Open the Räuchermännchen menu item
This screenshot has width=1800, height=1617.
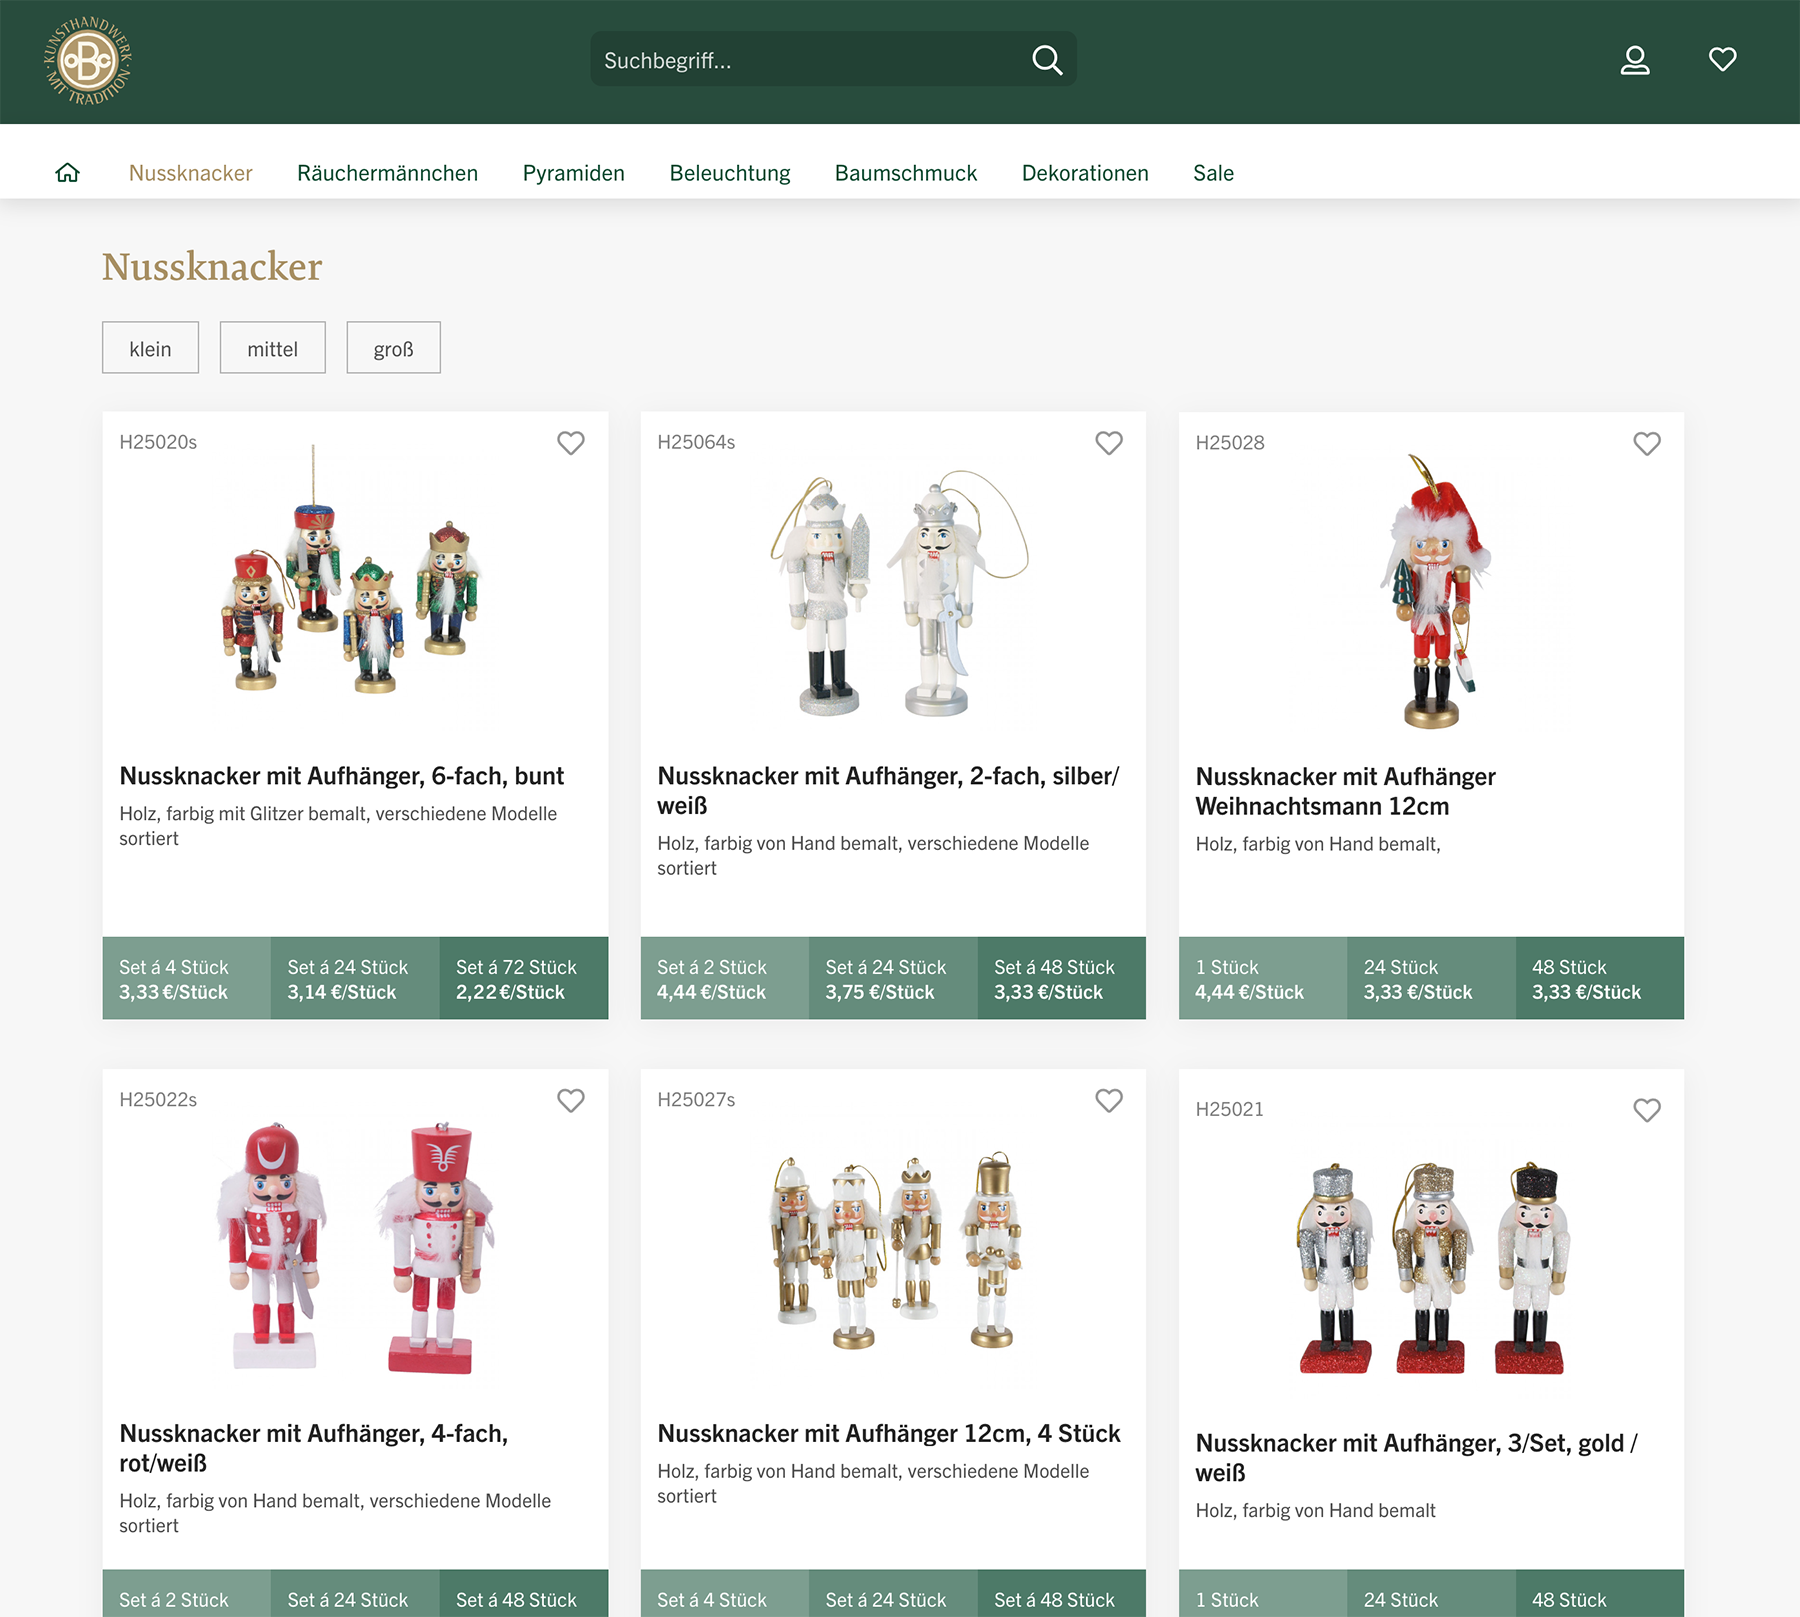click(387, 173)
